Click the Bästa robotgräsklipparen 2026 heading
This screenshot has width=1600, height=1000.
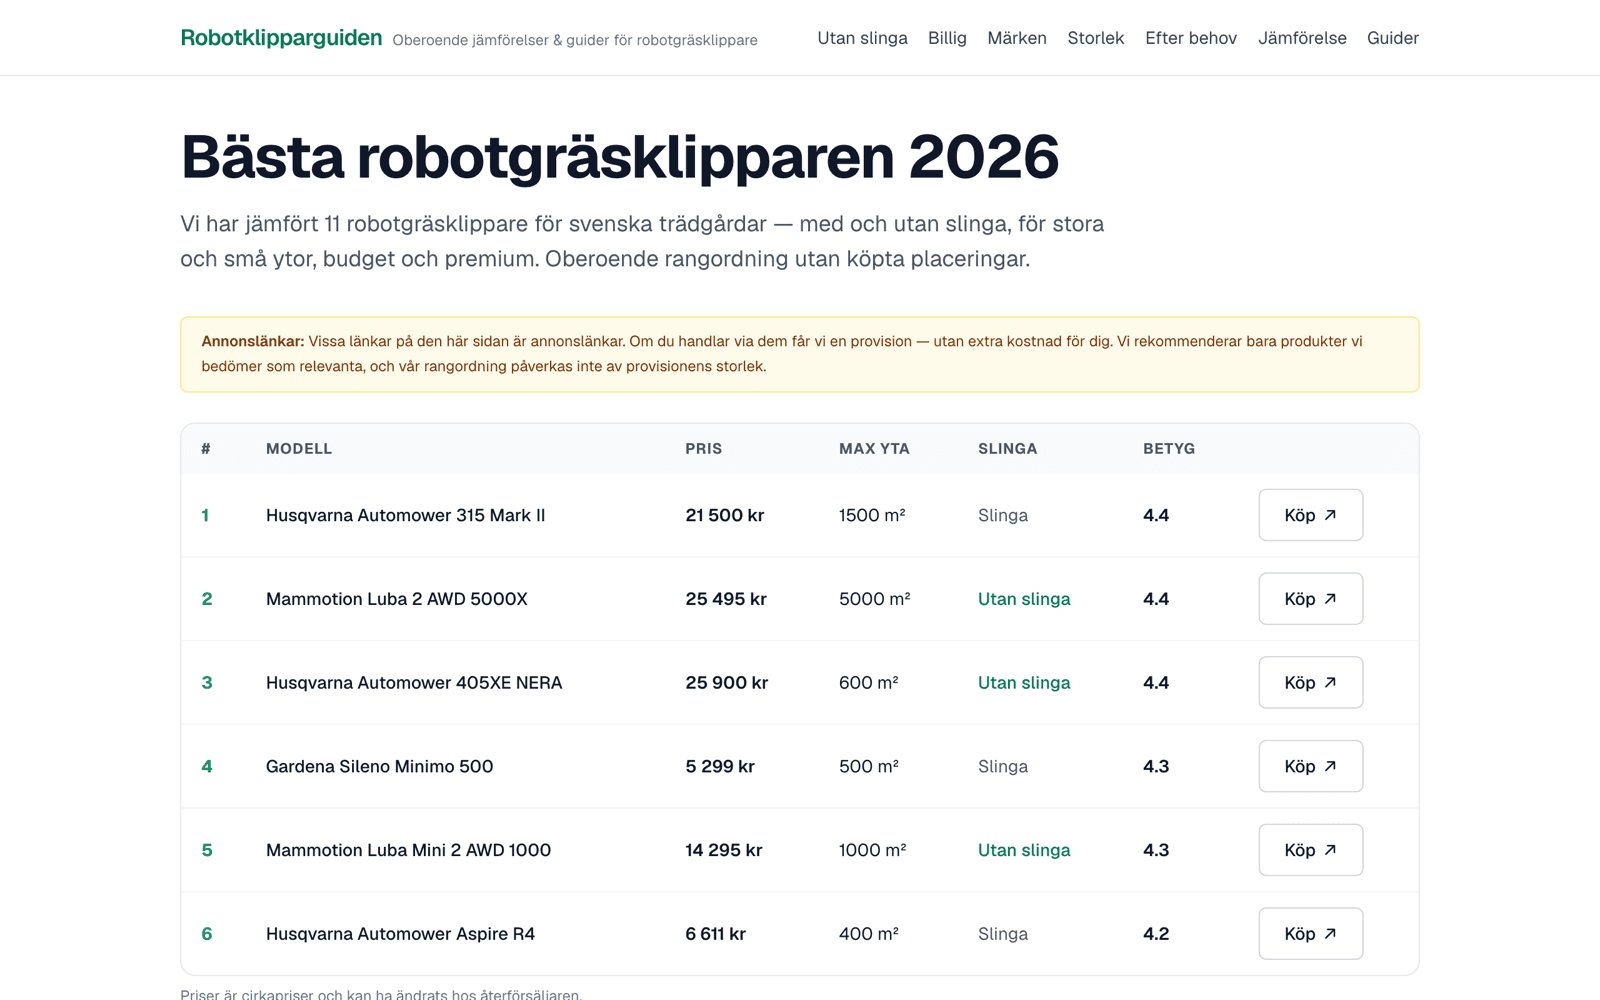619,157
